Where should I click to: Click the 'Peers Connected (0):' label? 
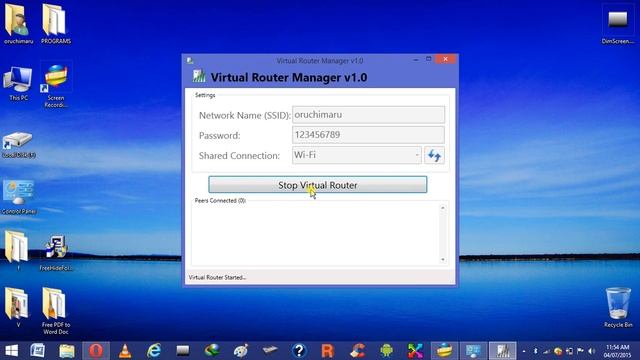[220, 200]
